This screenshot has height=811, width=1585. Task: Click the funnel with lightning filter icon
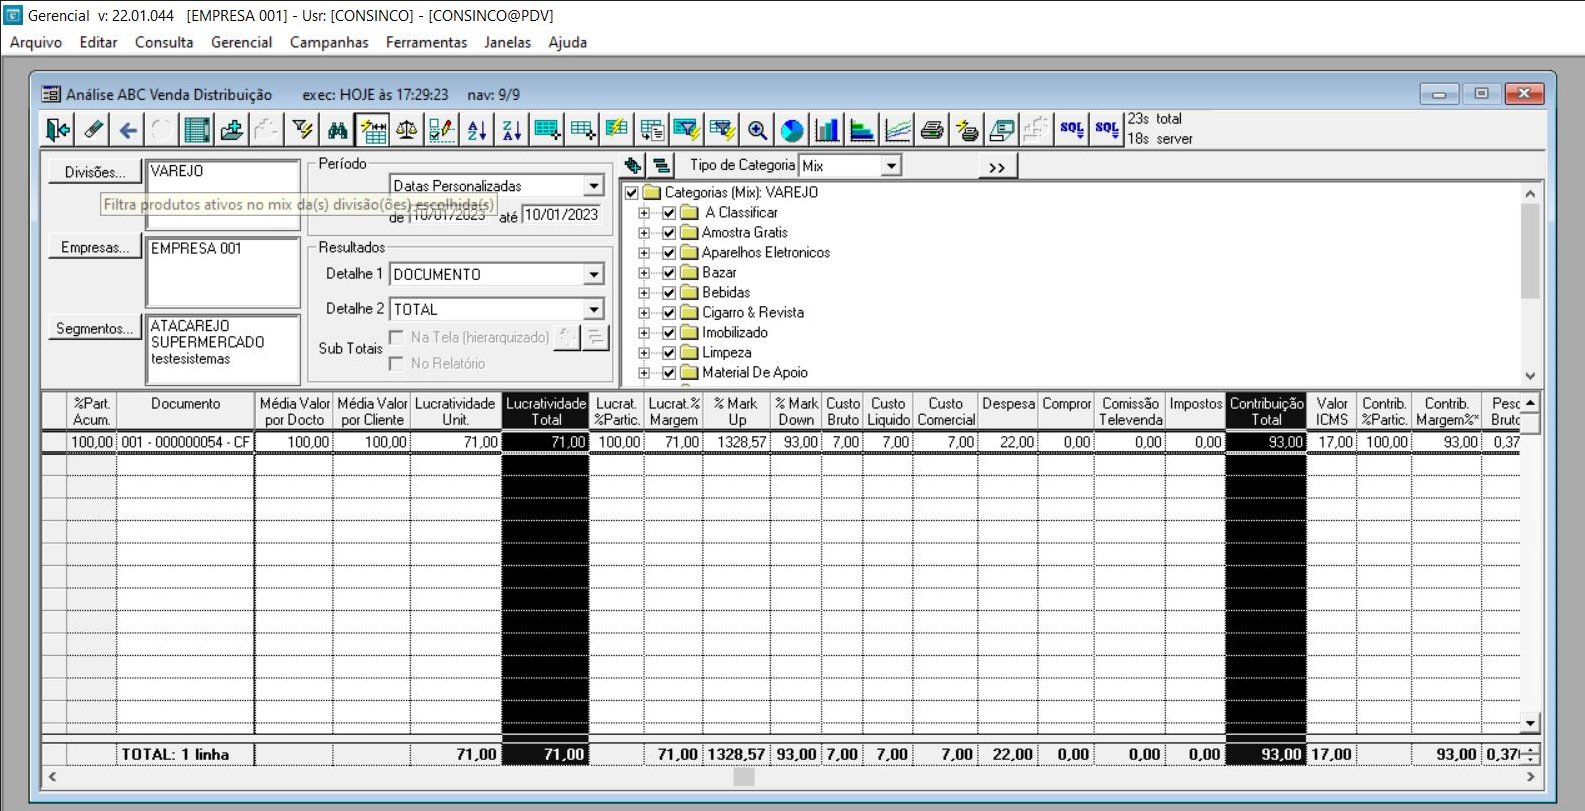(x=302, y=129)
